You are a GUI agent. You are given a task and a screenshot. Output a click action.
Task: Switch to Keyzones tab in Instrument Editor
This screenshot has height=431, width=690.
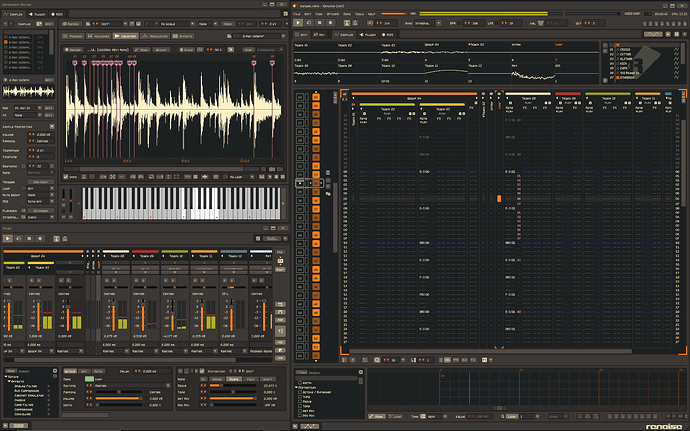[99, 36]
